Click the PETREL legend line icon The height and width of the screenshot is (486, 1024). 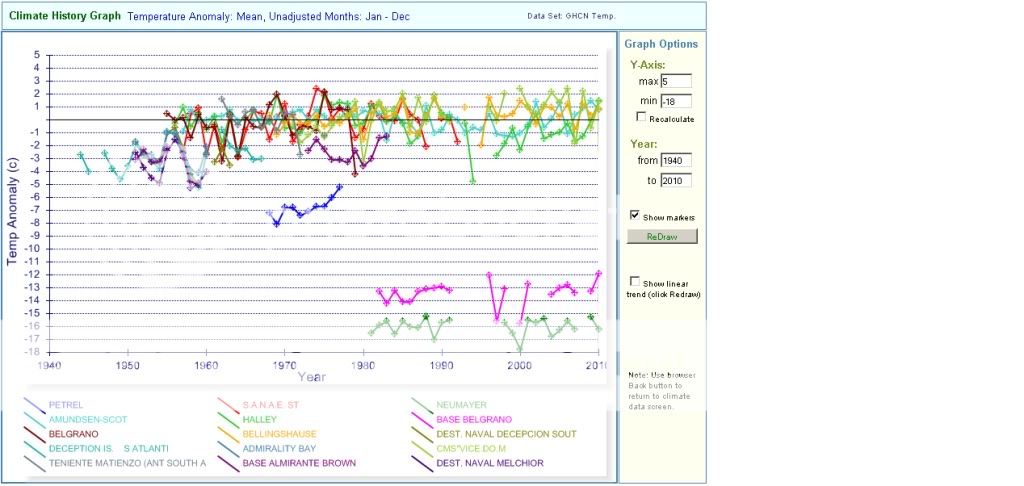point(33,406)
